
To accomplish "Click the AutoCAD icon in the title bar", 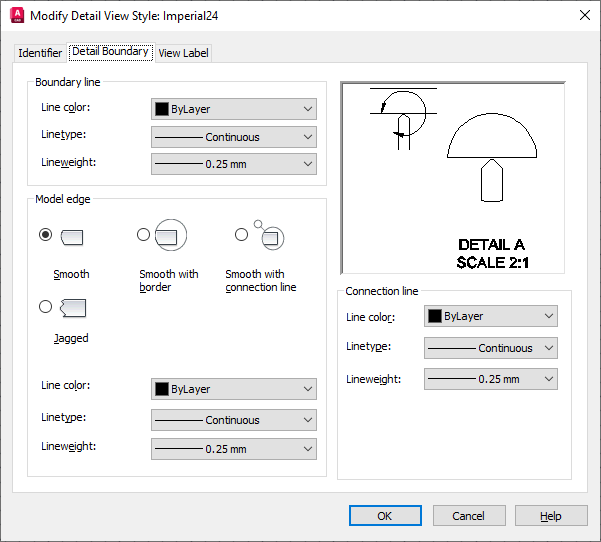I will click(17, 15).
